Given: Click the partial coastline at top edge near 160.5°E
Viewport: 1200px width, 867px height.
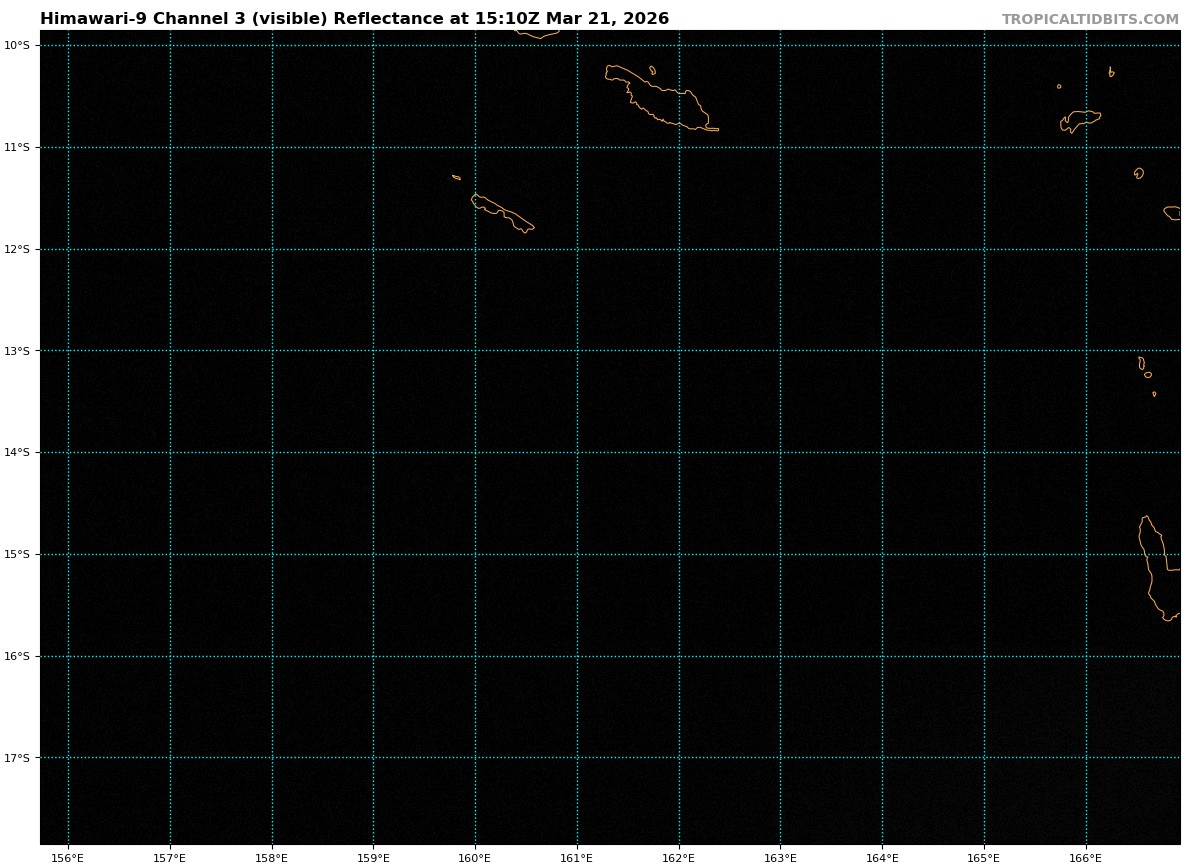Looking at the screenshot, I should point(537,34).
